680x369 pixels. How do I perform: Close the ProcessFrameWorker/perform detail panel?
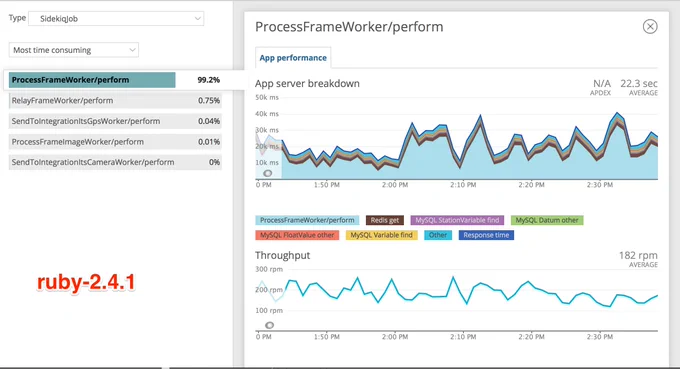pyautogui.click(x=650, y=26)
